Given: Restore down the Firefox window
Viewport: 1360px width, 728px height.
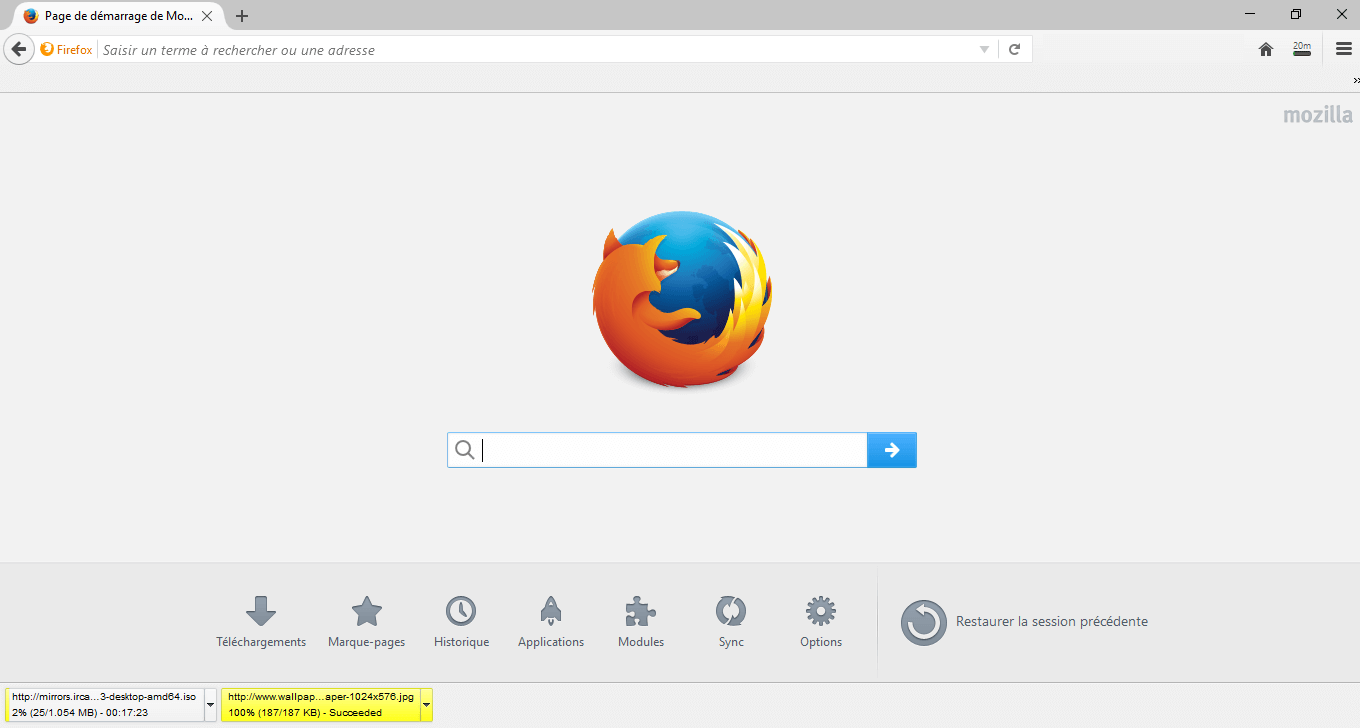Looking at the screenshot, I should coord(1296,14).
